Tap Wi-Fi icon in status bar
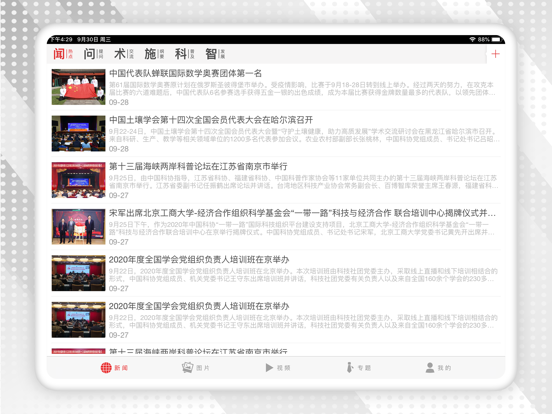 [472, 39]
